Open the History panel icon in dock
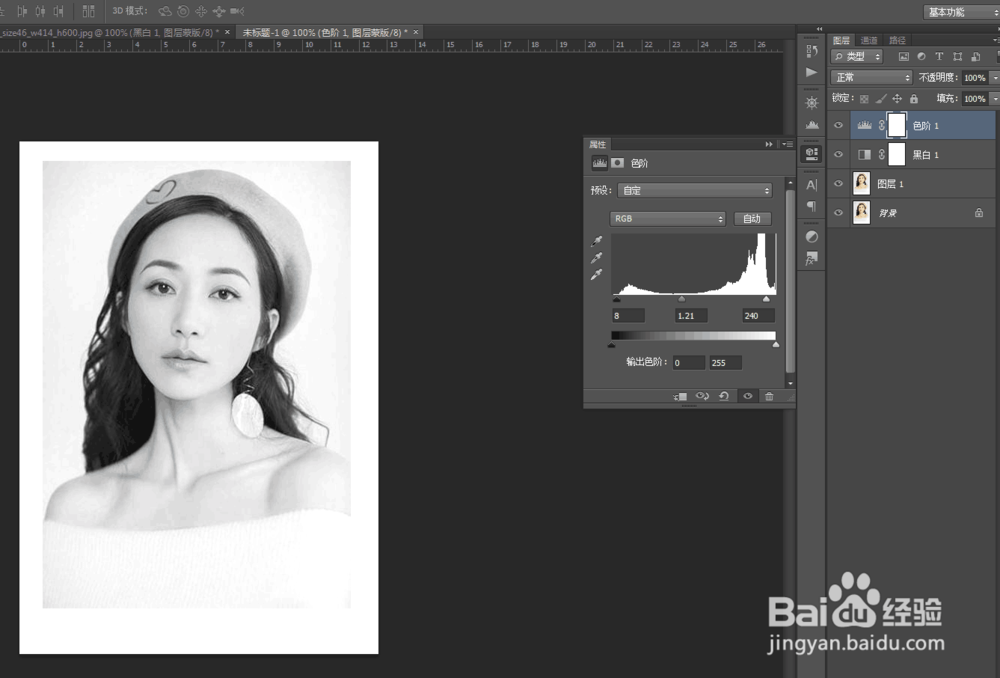 coord(811,51)
